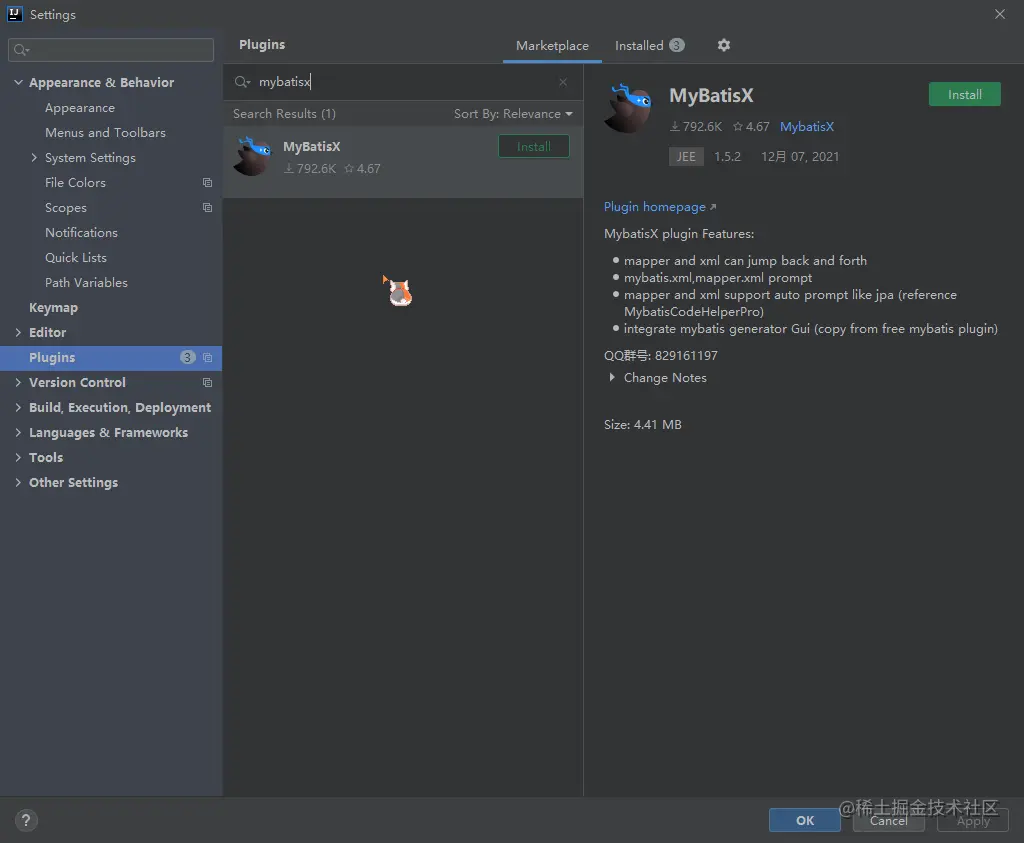This screenshot has height=843, width=1024.
Task: Open Path Variables settings
Action: point(86,283)
